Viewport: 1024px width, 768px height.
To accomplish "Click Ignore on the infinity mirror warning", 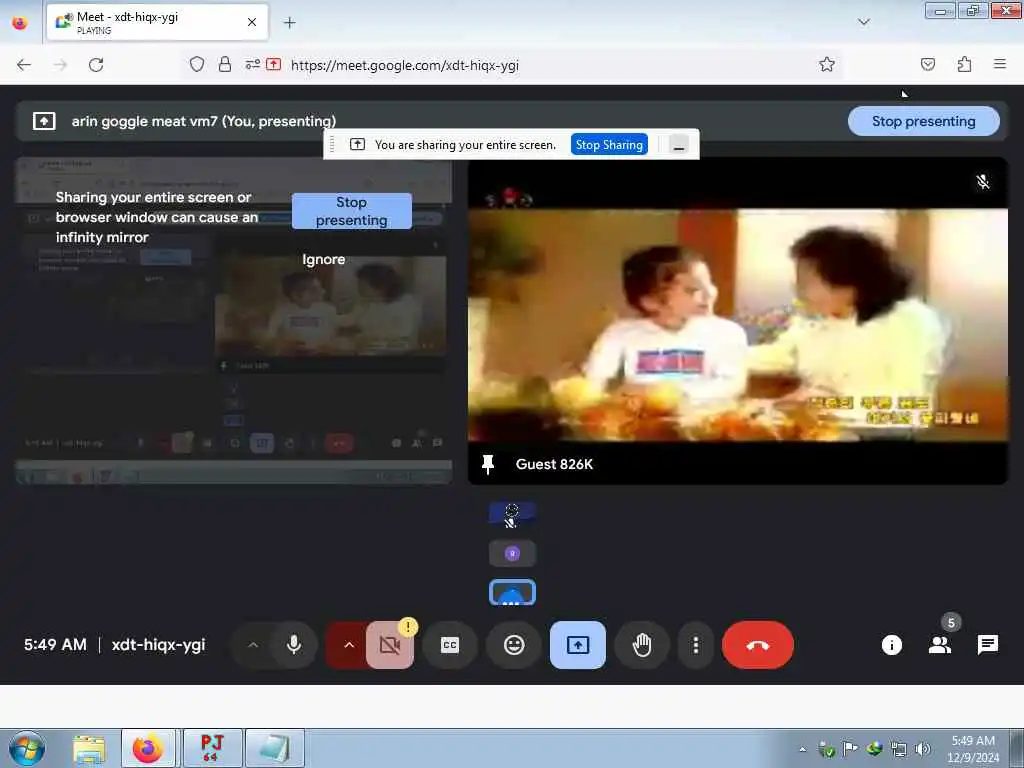I will point(323,259).
